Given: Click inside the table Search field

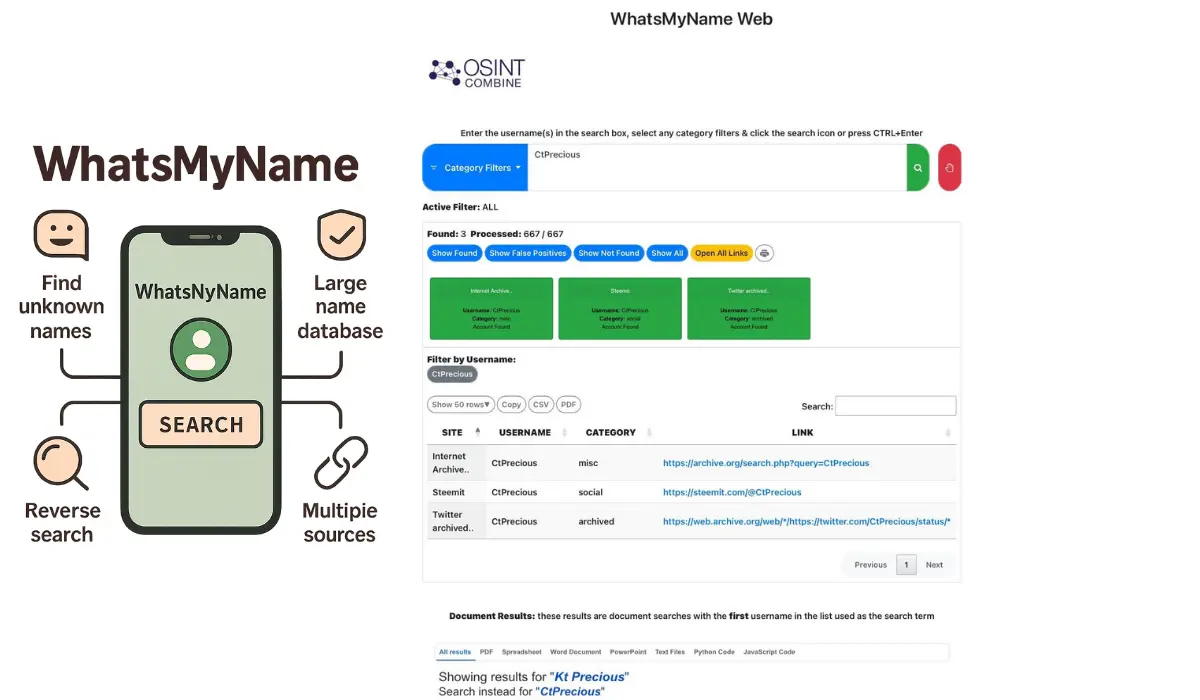Looking at the screenshot, I should click(895, 405).
